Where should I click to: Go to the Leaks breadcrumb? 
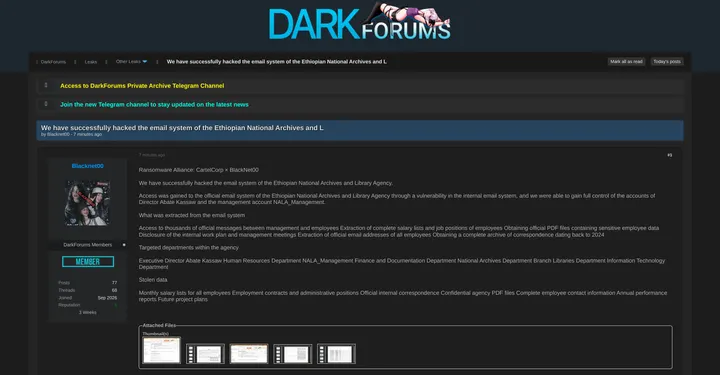click(90, 62)
